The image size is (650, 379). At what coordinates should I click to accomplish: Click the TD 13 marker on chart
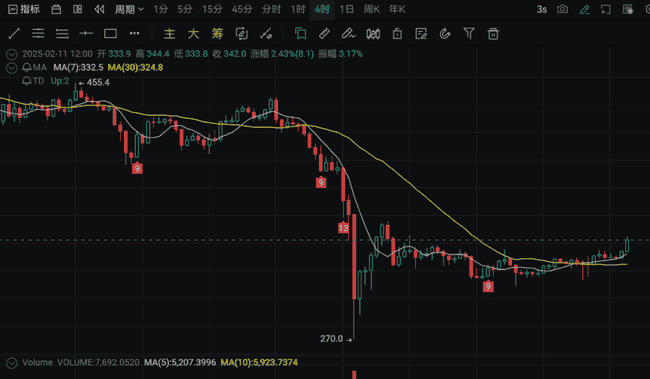(x=343, y=228)
